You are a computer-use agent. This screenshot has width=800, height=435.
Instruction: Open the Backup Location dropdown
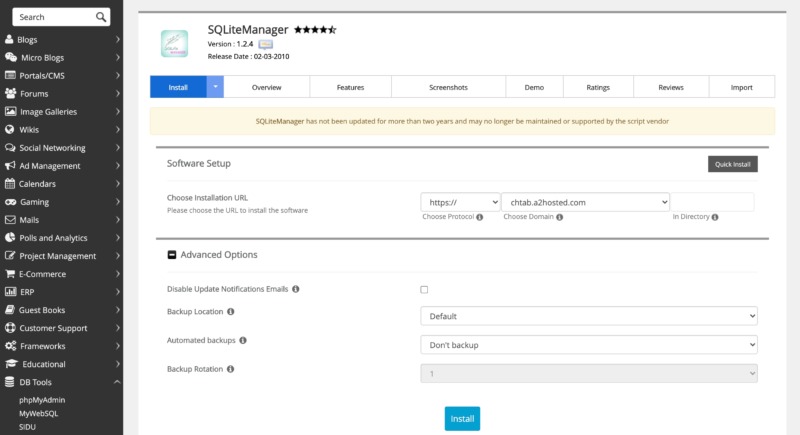click(x=588, y=316)
